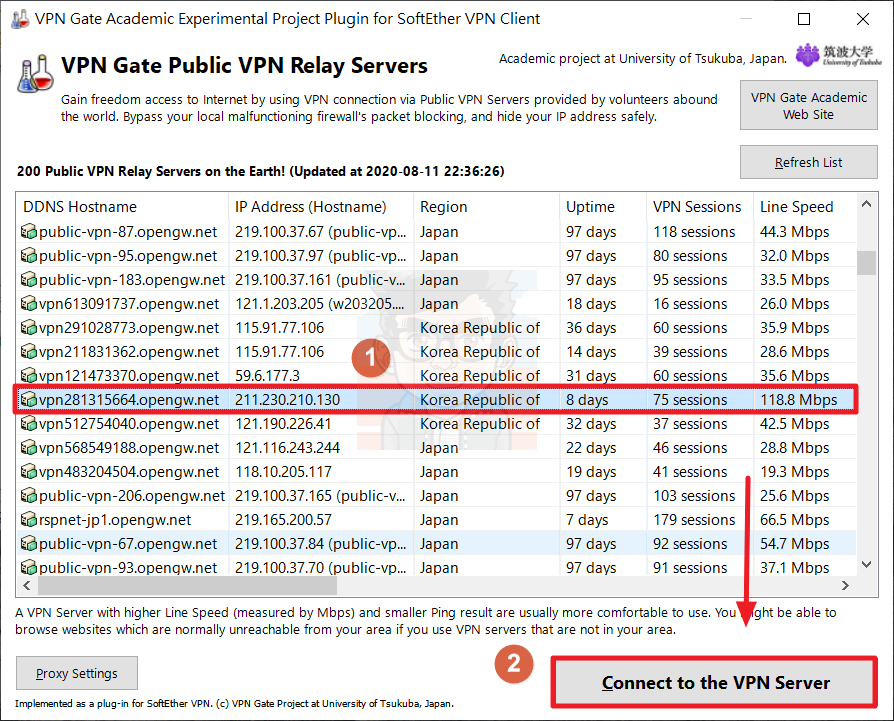The height and width of the screenshot is (721, 894).
Task: Click the VPN Gate flask logo icon
Action: 35,74
